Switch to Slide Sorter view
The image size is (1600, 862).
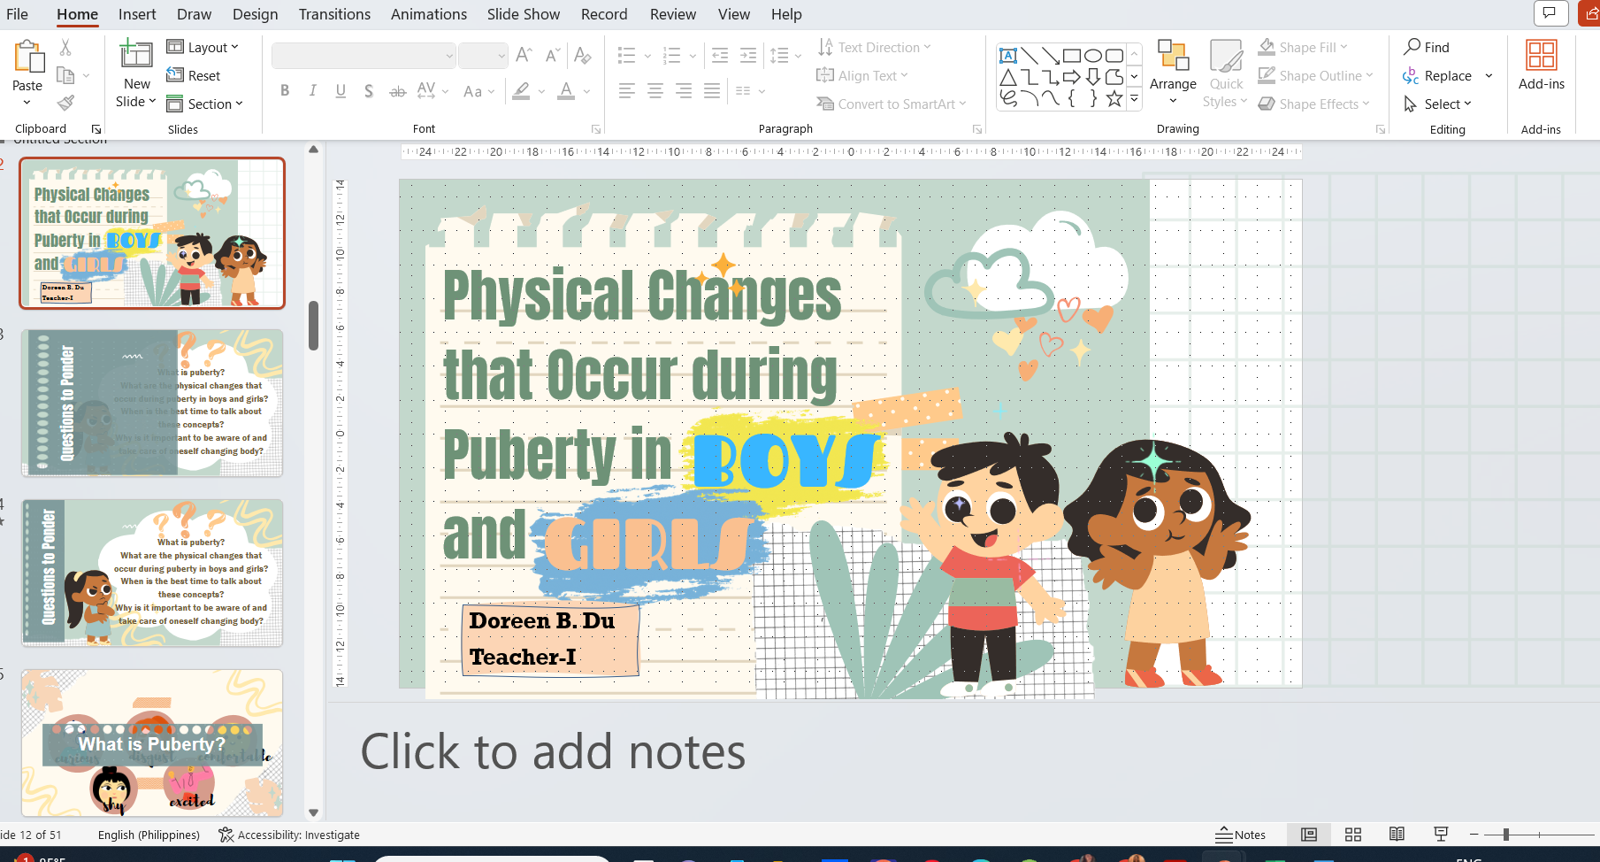[1353, 834]
